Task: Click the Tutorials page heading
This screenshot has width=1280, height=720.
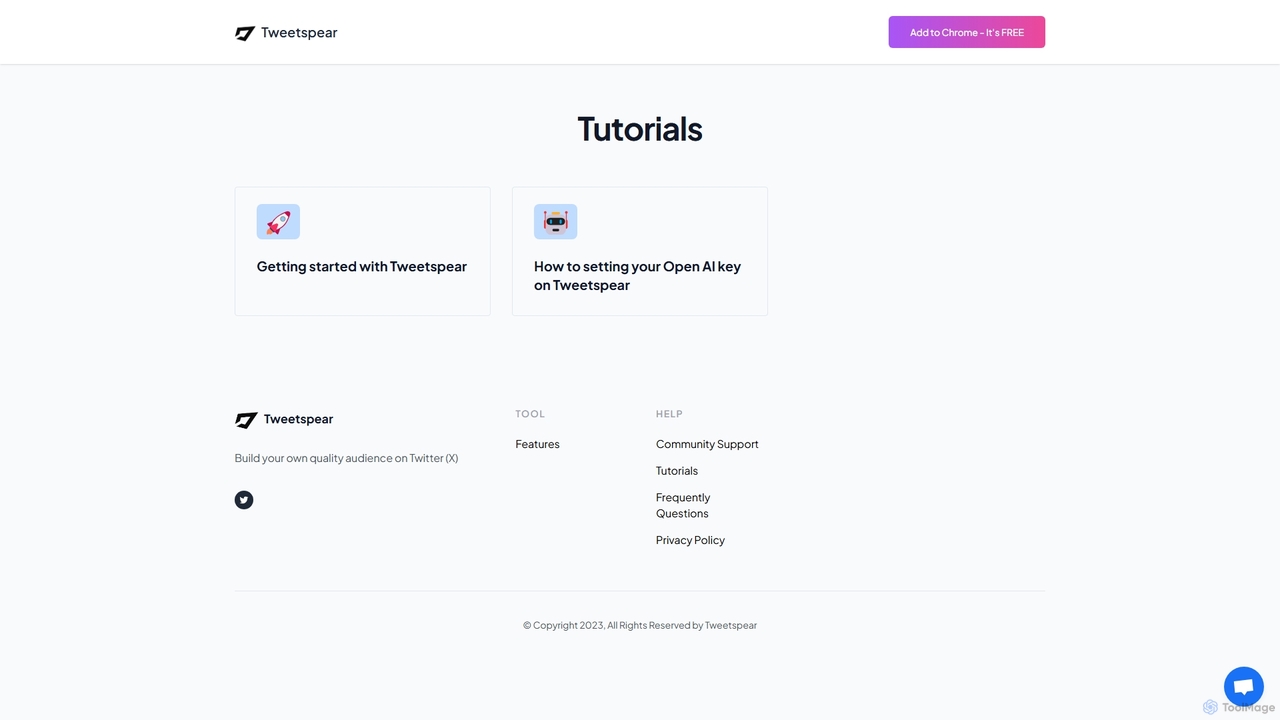Action: [640, 128]
